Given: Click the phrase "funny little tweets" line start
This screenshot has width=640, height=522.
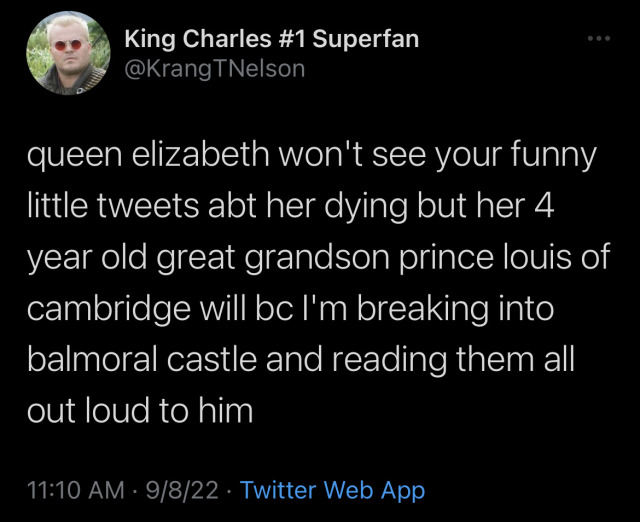Looking at the screenshot, I should pyautogui.click(x=543, y=157).
